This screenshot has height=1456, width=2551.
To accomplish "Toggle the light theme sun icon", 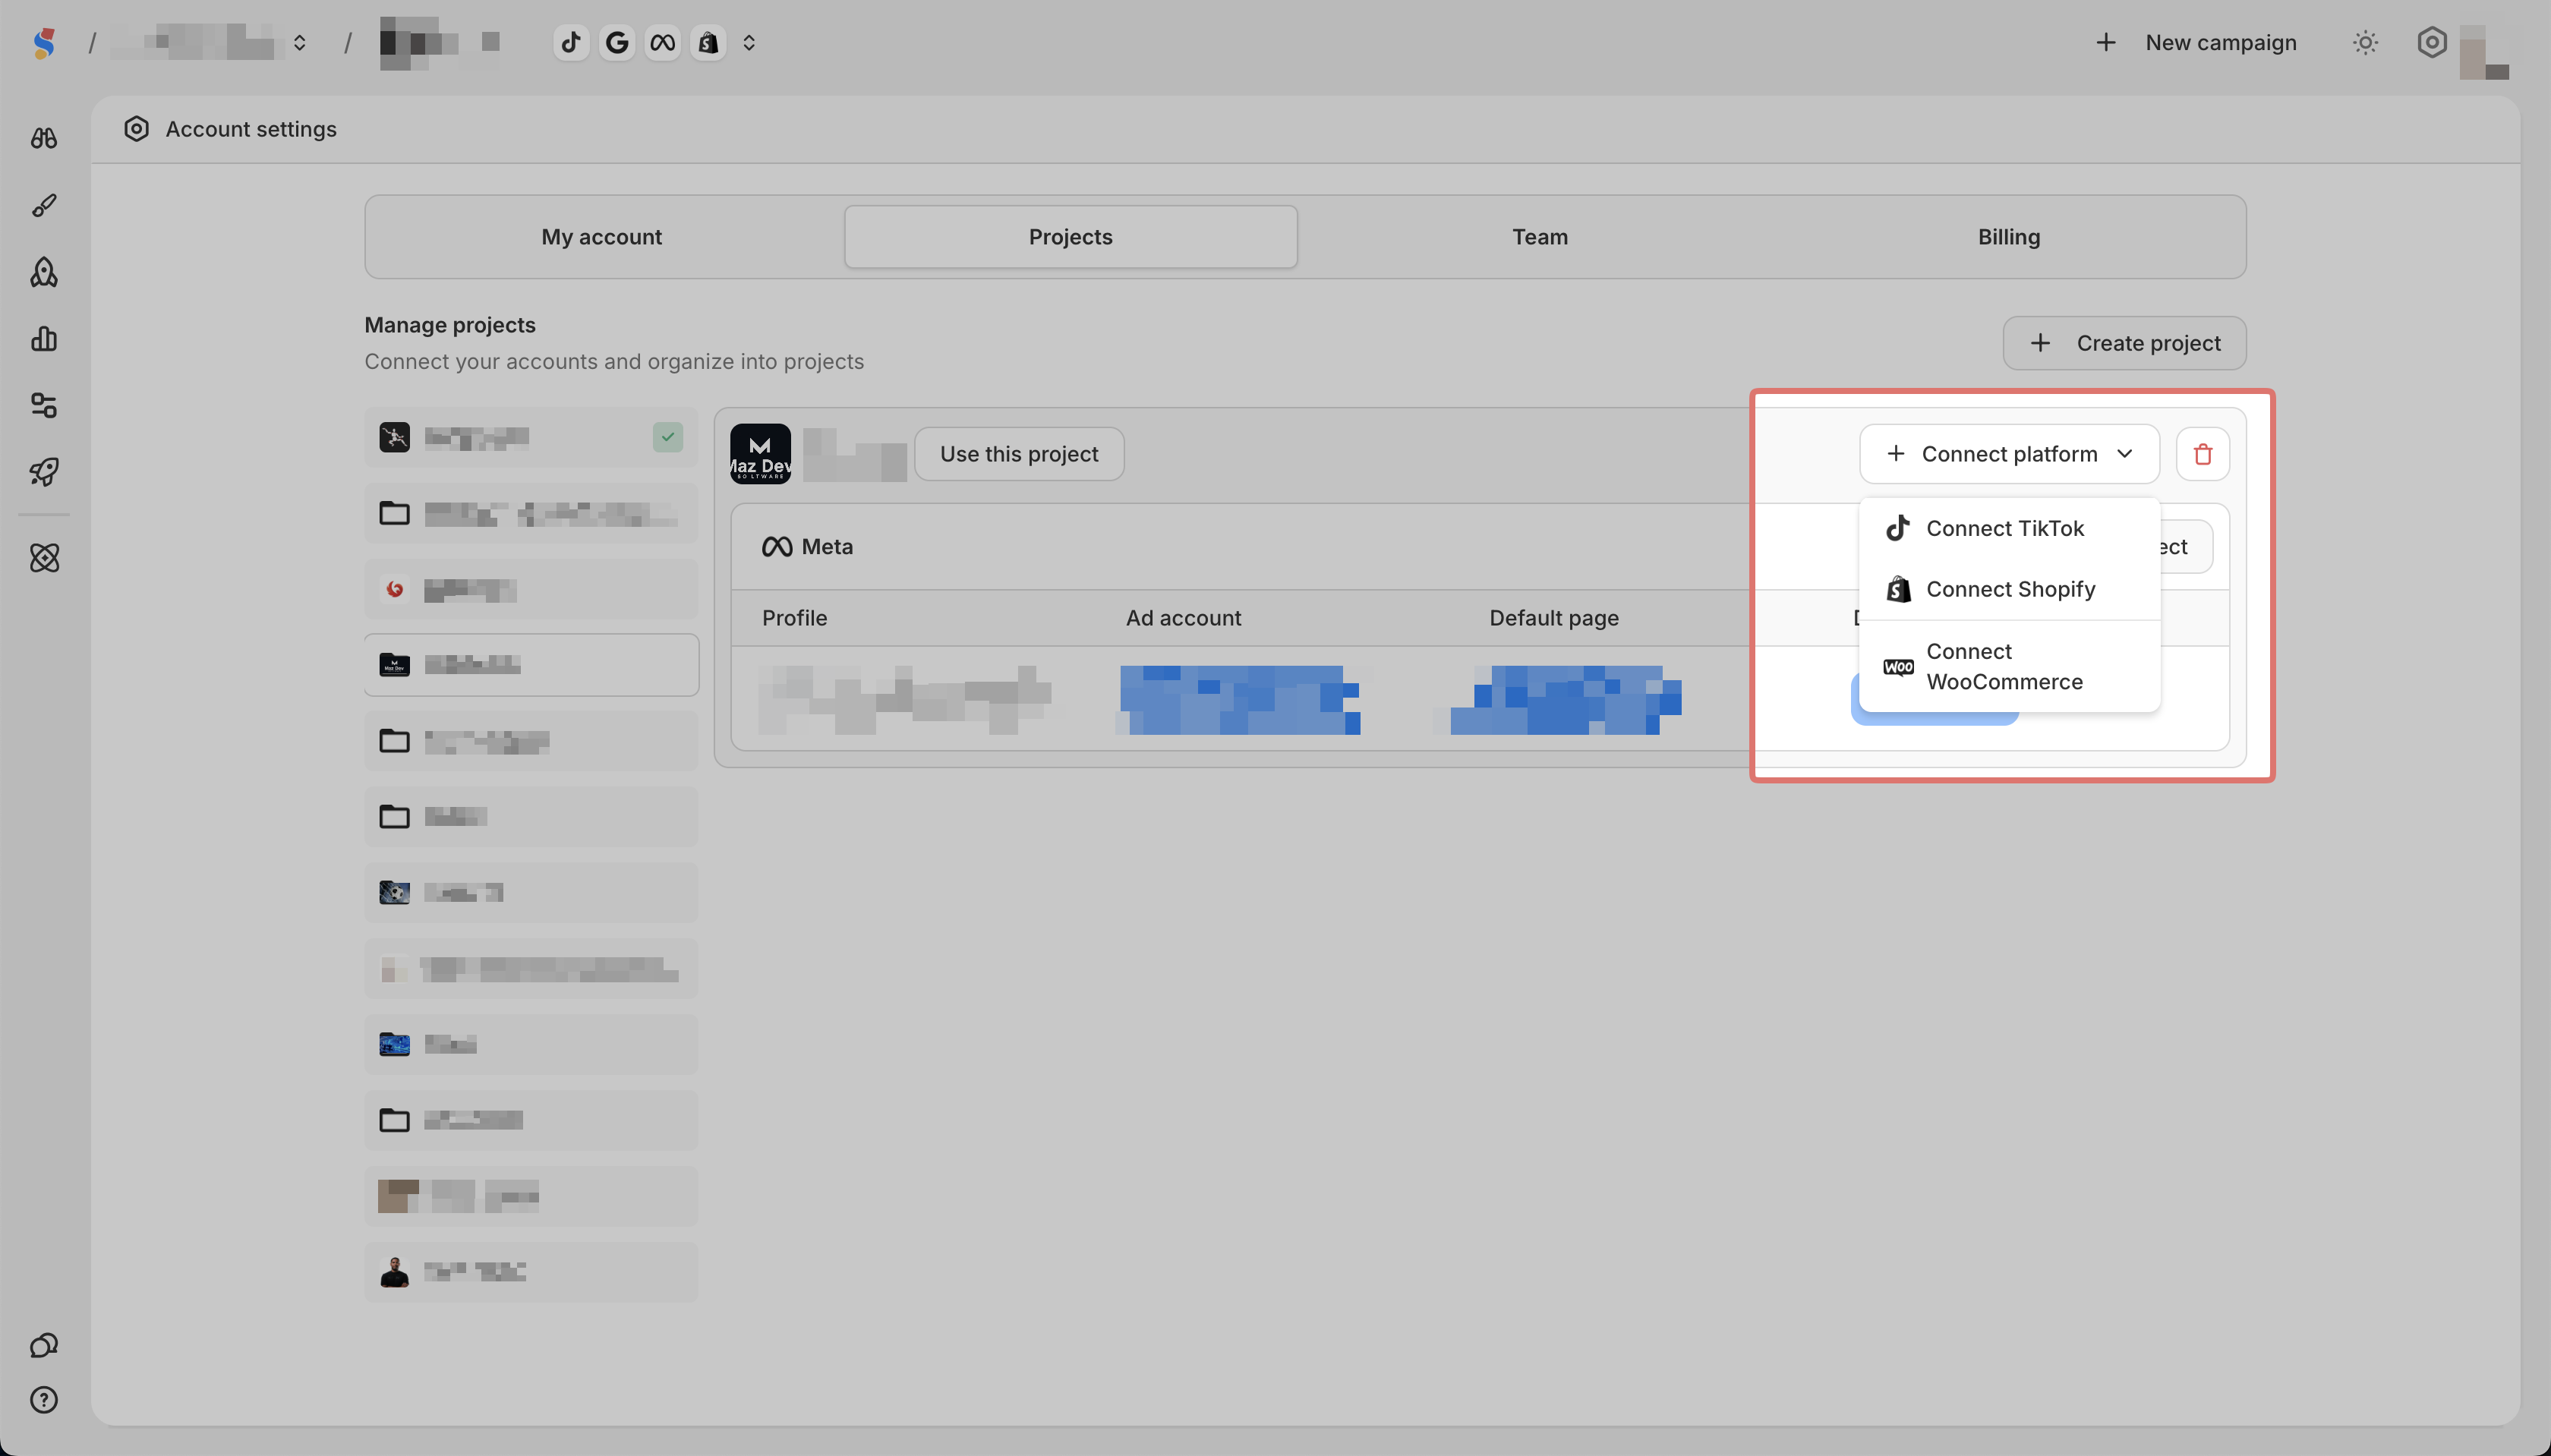I will (x=2365, y=43).
